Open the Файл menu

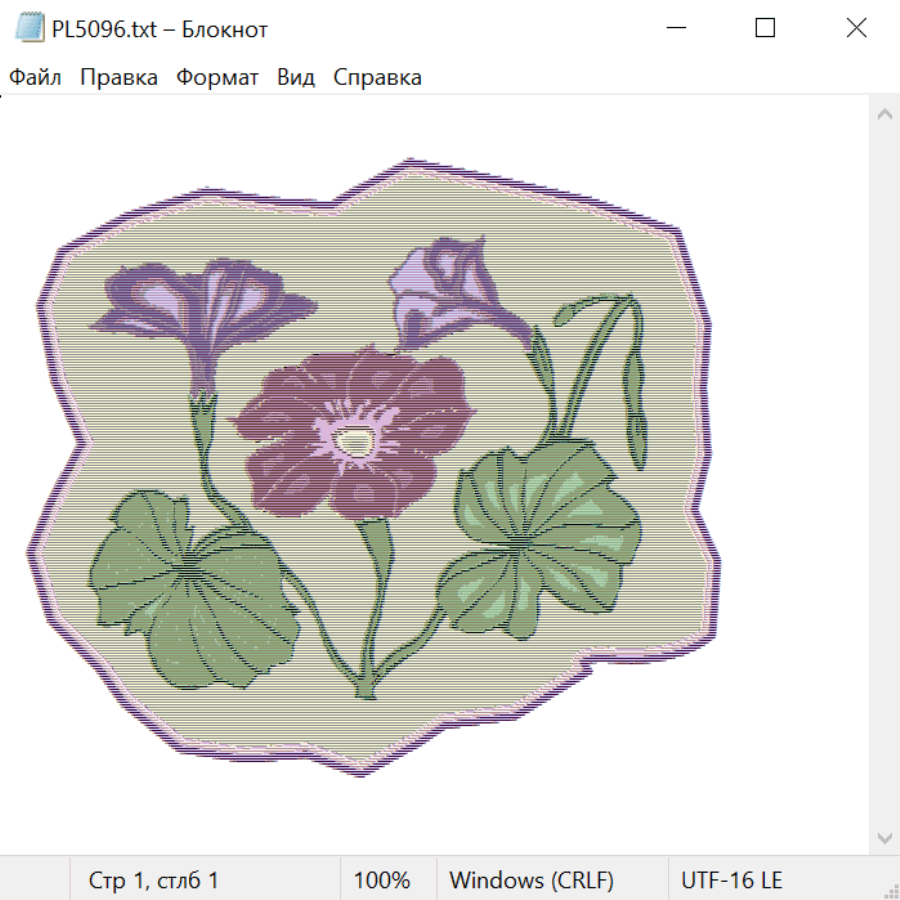(35, 78)
